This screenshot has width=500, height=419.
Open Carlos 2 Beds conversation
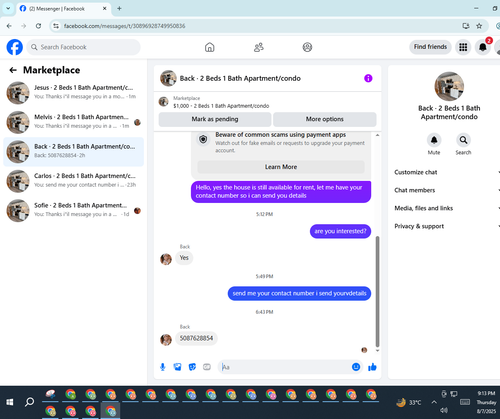click(x=73, y=181)
